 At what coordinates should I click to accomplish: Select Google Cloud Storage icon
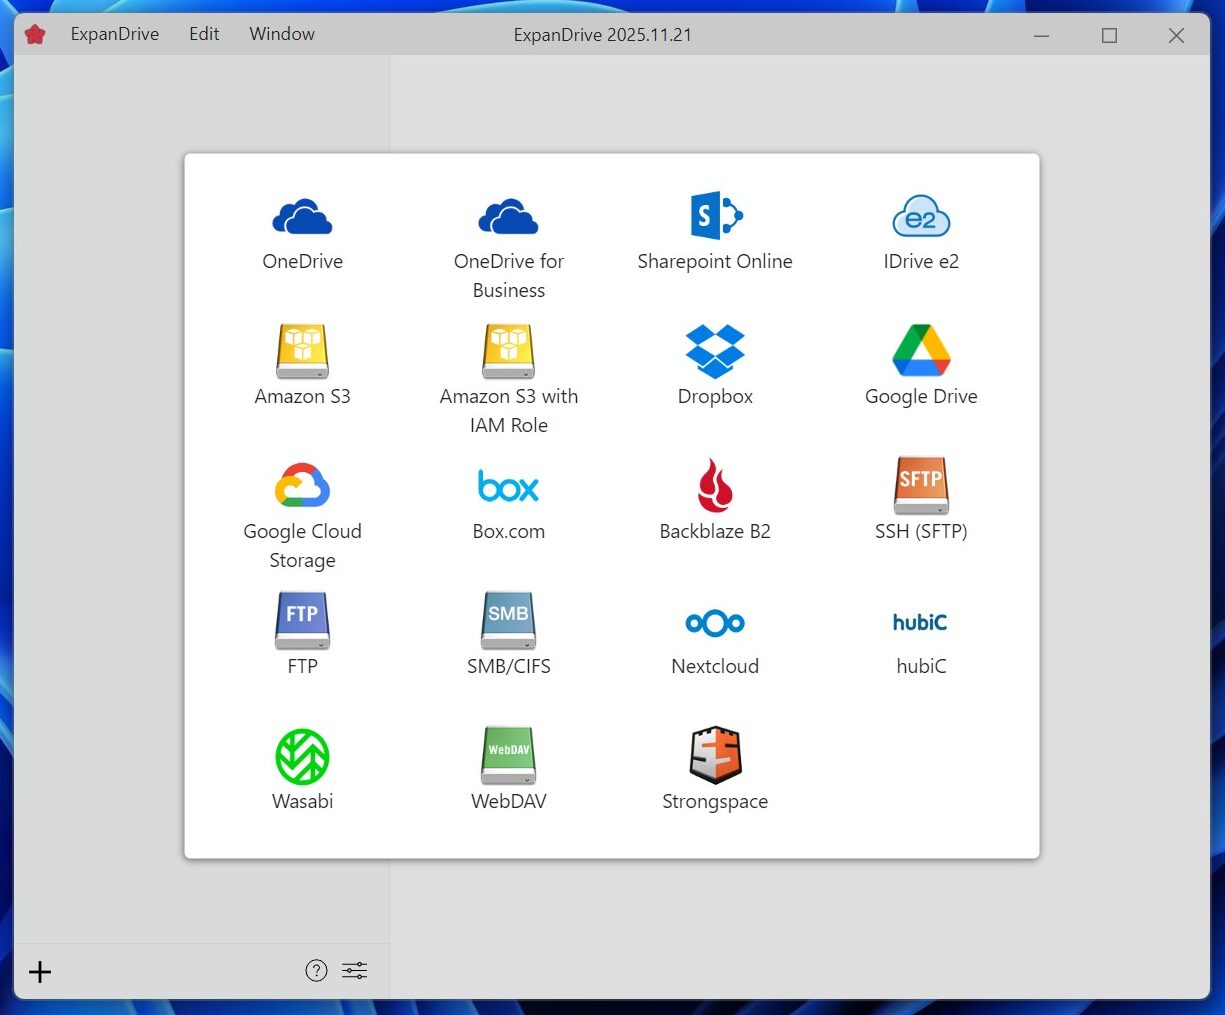[x=302, y=486]
